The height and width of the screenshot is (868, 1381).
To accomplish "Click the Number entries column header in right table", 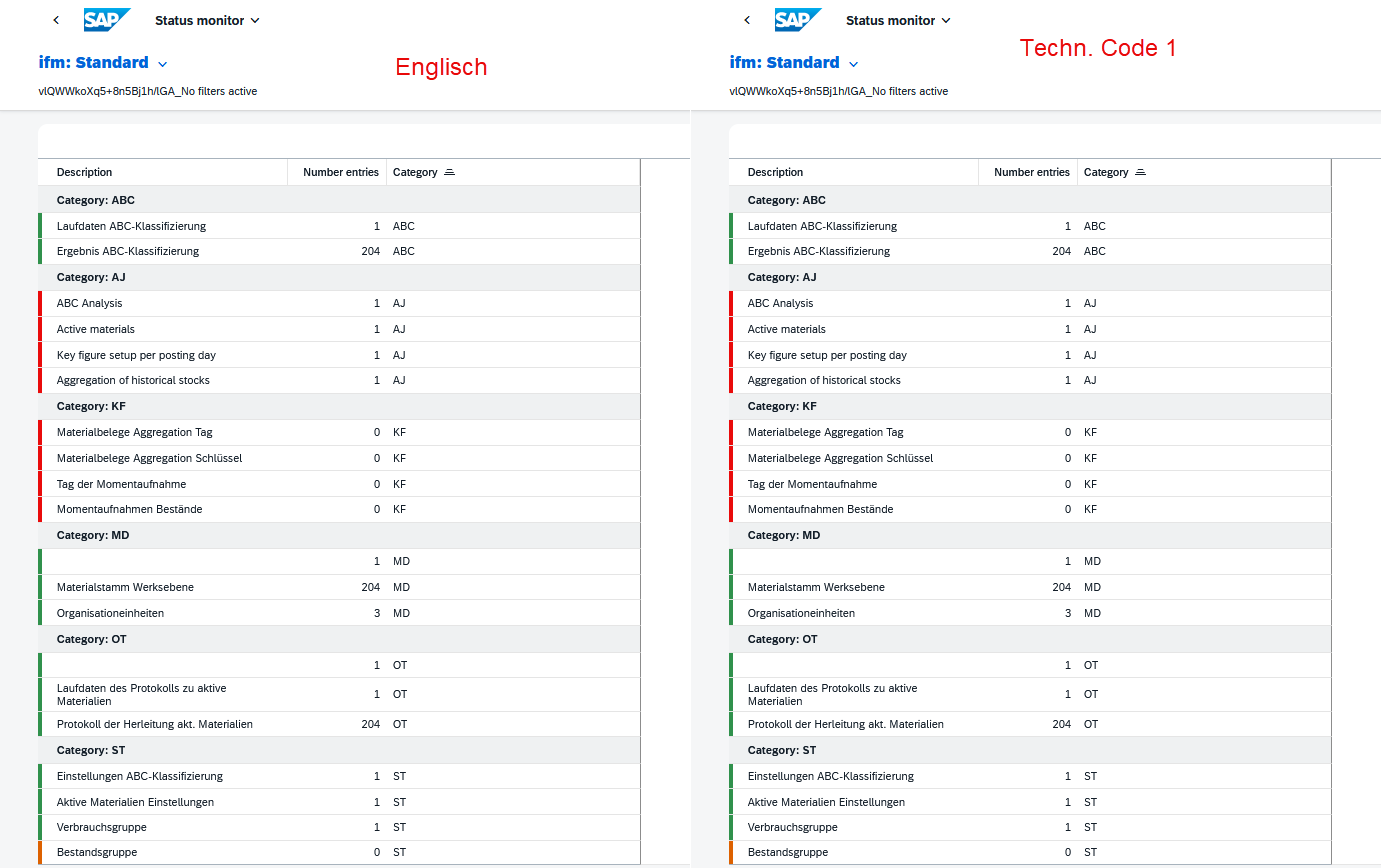I will pos(1031,172).
